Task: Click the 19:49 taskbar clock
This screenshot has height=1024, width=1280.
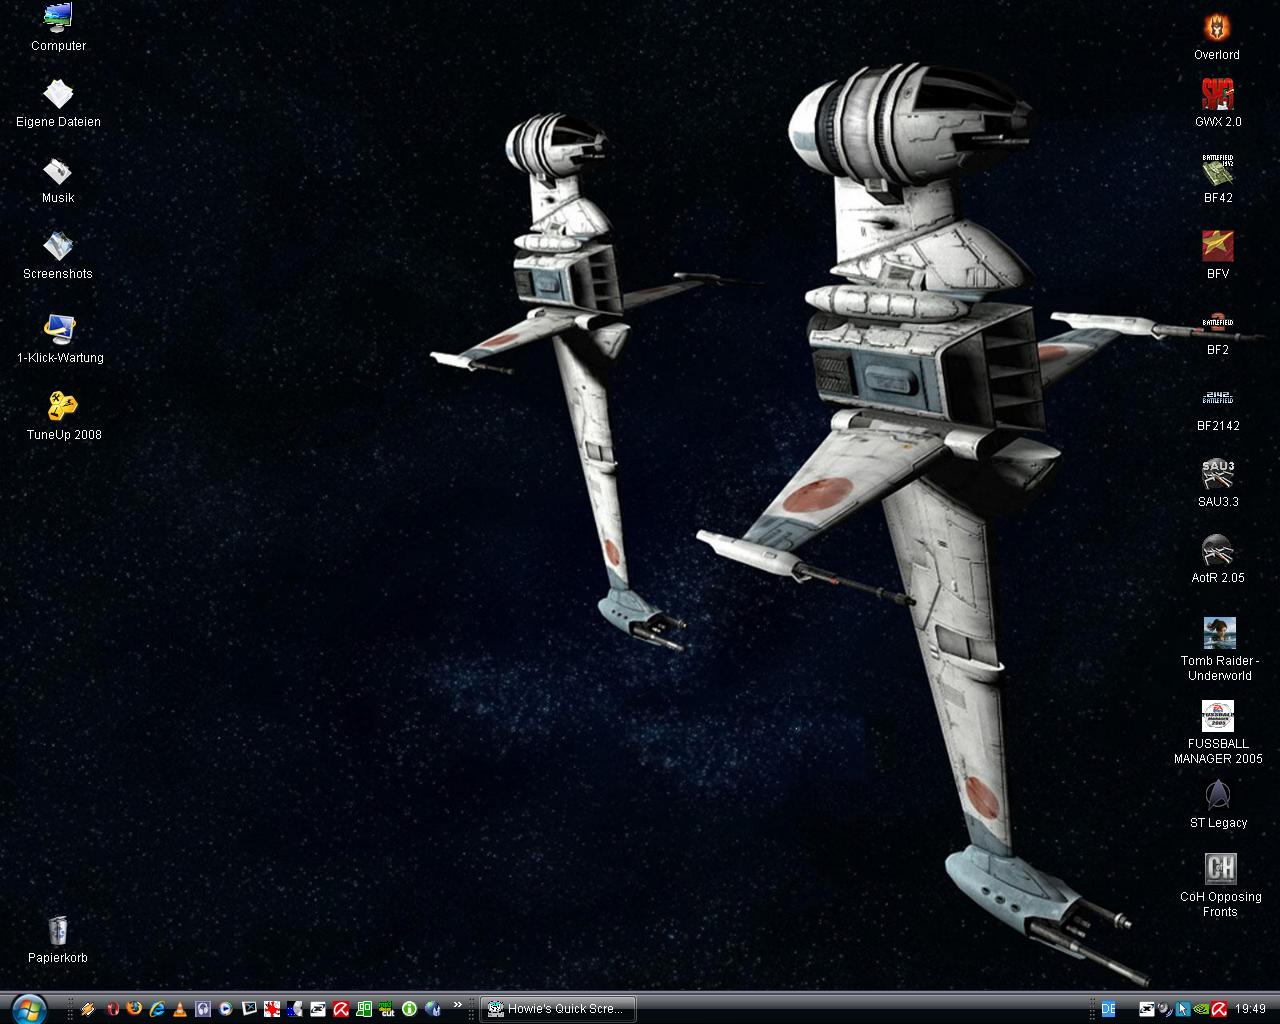Action: click(1250, 1009)
